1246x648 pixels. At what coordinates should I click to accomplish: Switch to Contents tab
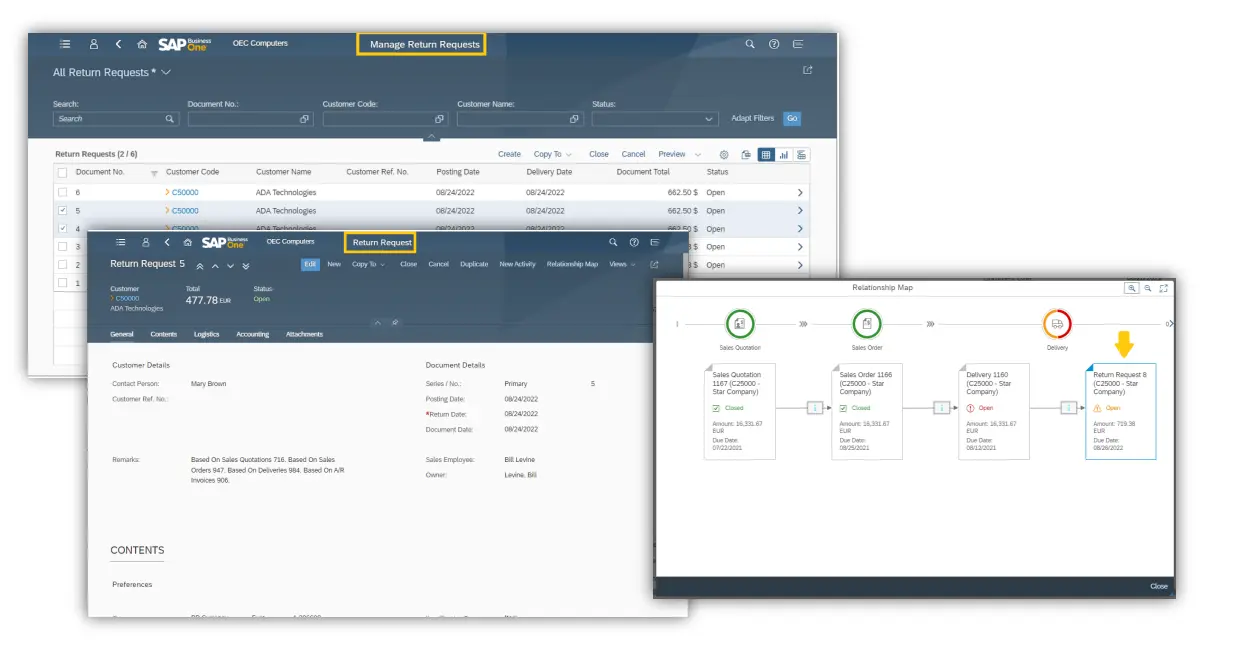[x=163, y=334]
